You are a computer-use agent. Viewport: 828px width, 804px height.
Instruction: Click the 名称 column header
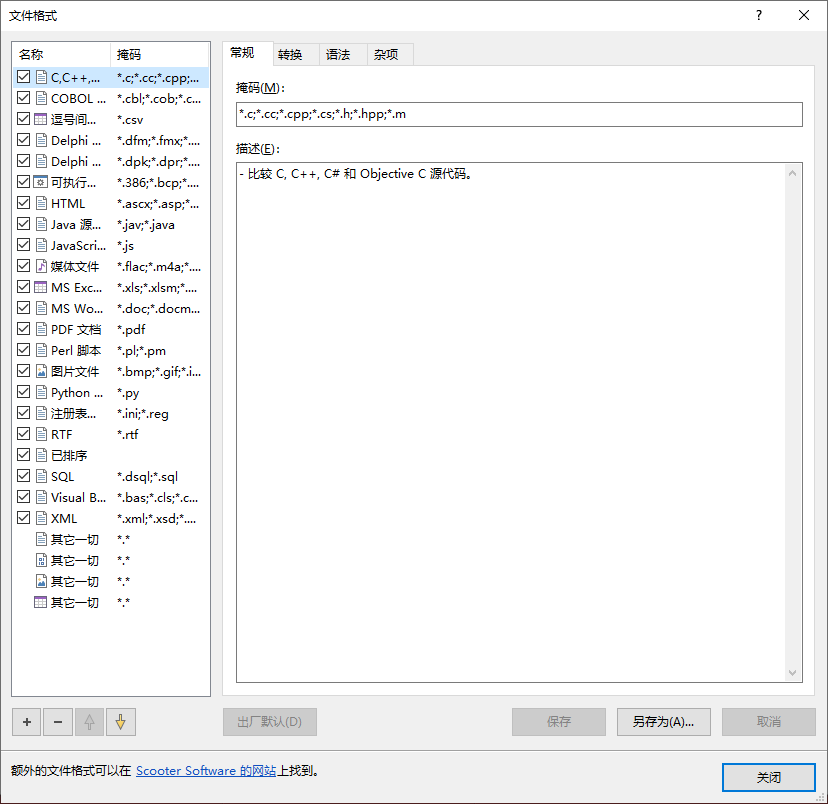[x=61, y=54]
